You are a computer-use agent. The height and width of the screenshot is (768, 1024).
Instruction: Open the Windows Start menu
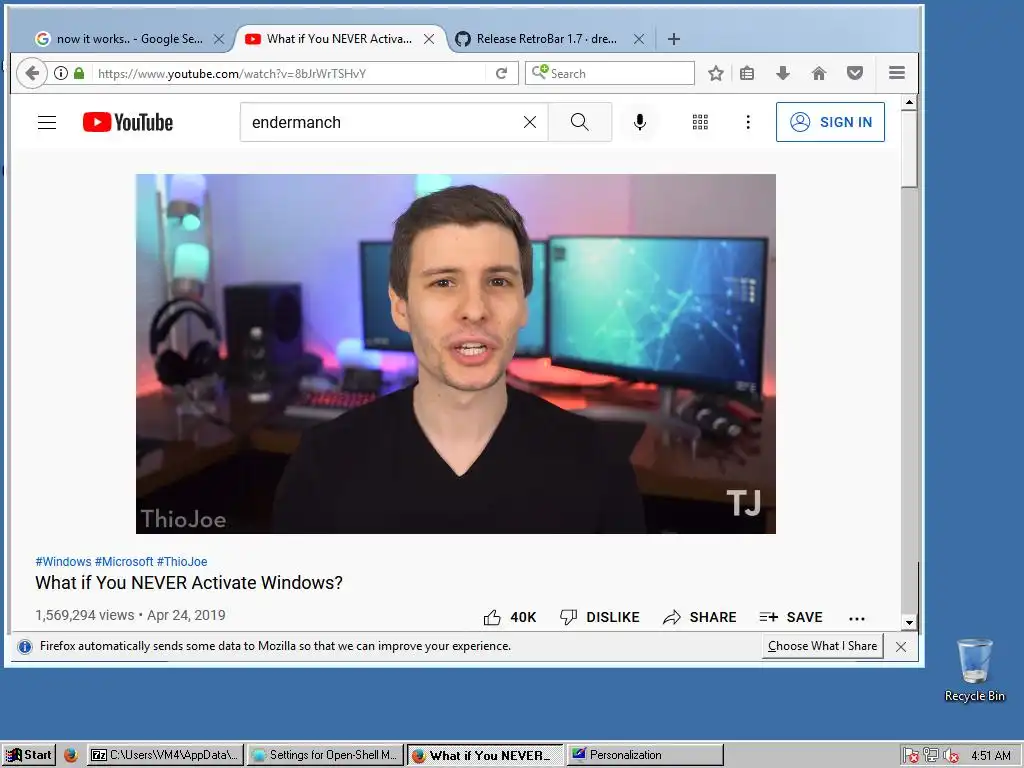pyautogui.click(x=29, y=755)
